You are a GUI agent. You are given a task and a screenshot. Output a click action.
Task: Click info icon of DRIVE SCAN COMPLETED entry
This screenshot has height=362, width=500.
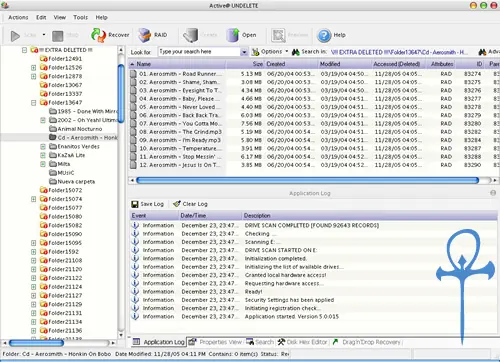point(135,225)
